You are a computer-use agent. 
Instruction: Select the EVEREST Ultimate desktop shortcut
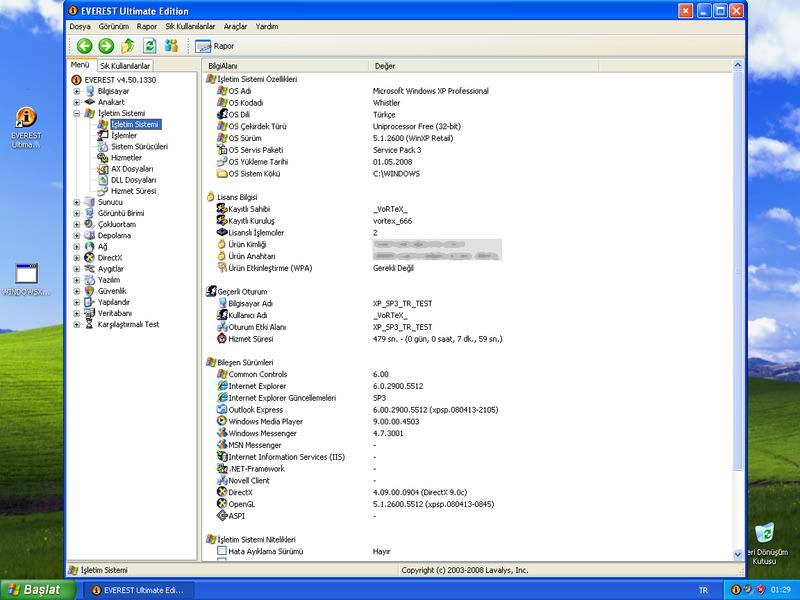(x=26, y=128)
